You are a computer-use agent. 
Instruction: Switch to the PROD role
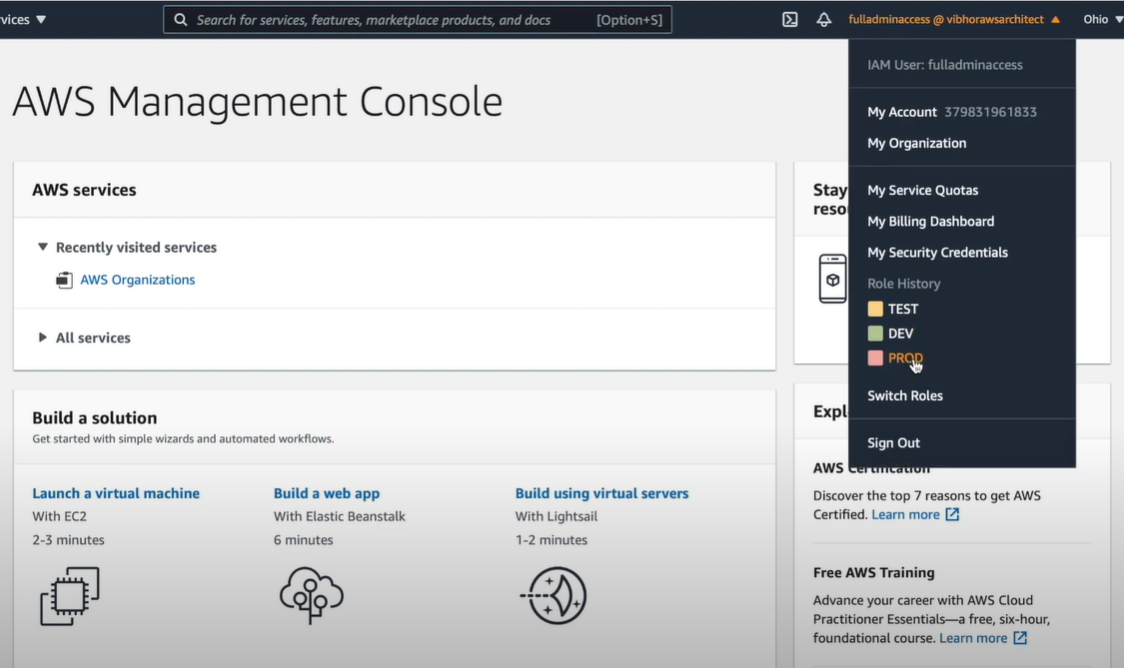pos(905,358)
